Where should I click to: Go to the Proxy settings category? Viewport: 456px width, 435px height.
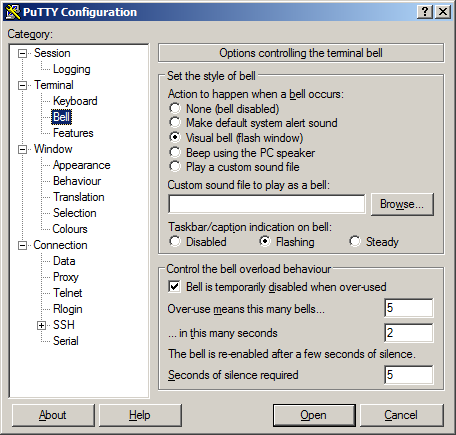tap(66, 277)
